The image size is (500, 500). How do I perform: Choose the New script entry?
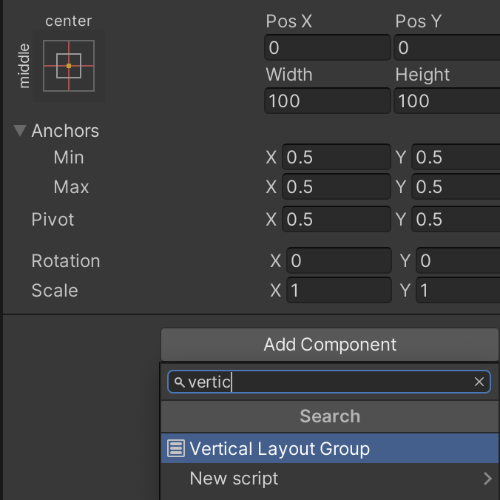(x=330, y=478)
